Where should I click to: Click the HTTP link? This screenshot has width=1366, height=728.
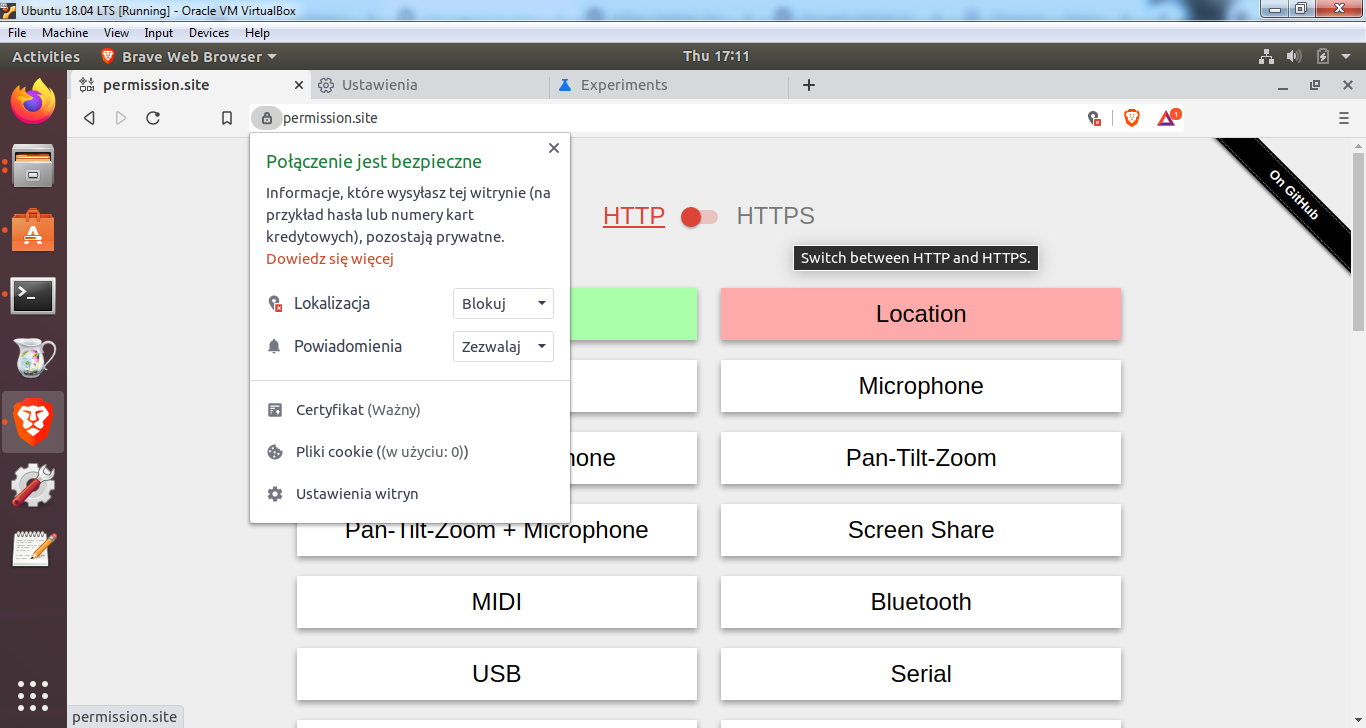coord(634,216)
